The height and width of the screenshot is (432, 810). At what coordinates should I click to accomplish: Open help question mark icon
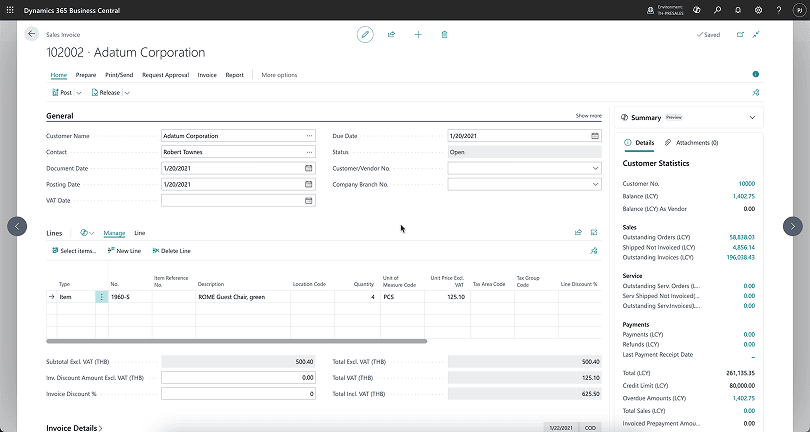click(x=779, y=10)
